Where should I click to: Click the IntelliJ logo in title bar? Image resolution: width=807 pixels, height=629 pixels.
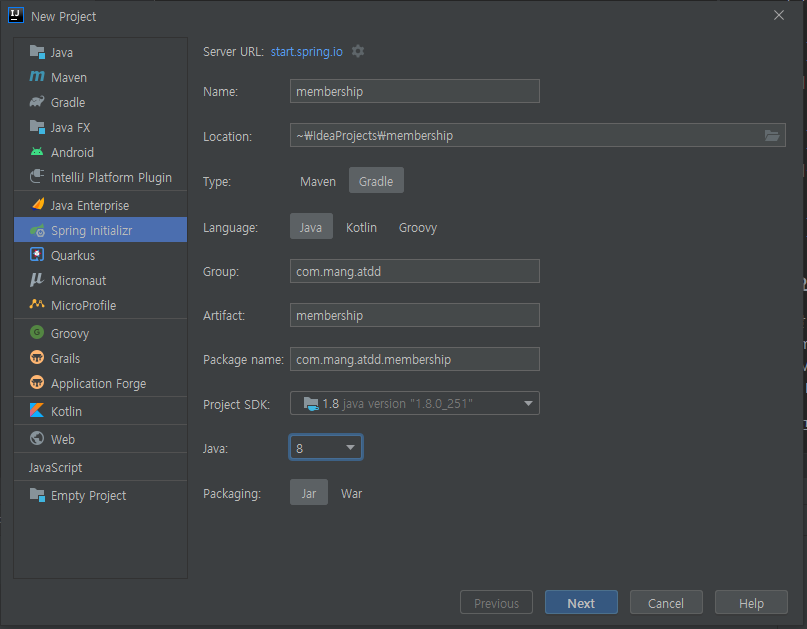[x=16, y=15]
